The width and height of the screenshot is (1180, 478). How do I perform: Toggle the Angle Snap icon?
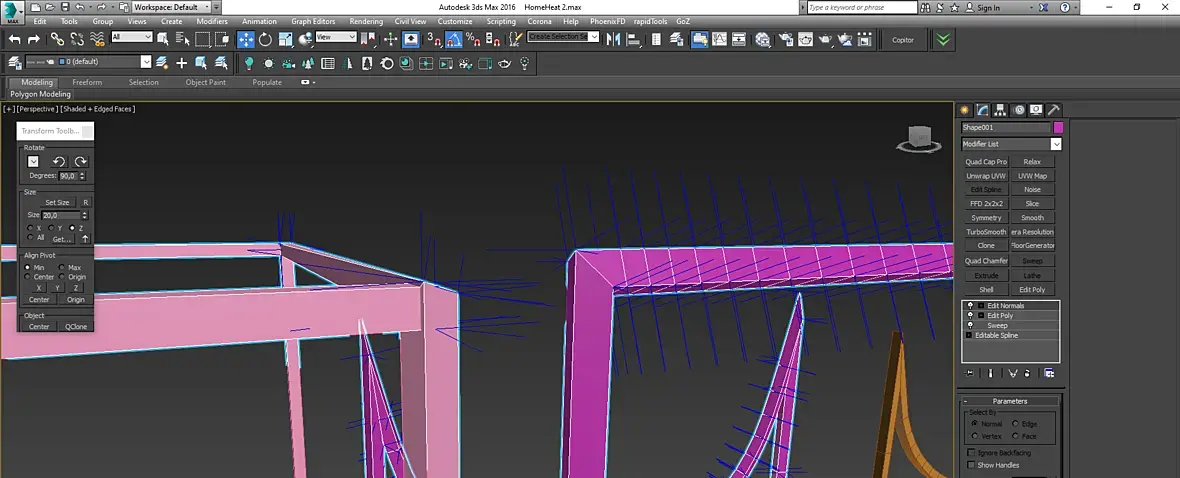click(x=455, y=40)
